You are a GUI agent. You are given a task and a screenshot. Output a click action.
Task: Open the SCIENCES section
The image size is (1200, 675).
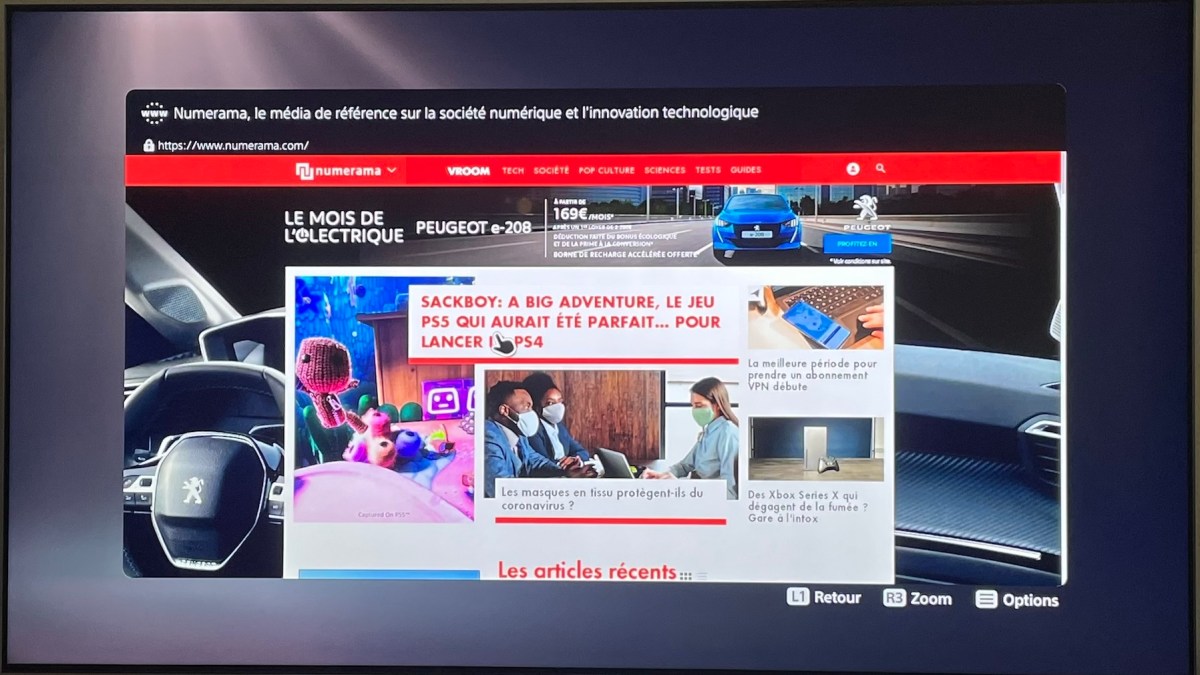coord(664,171)
